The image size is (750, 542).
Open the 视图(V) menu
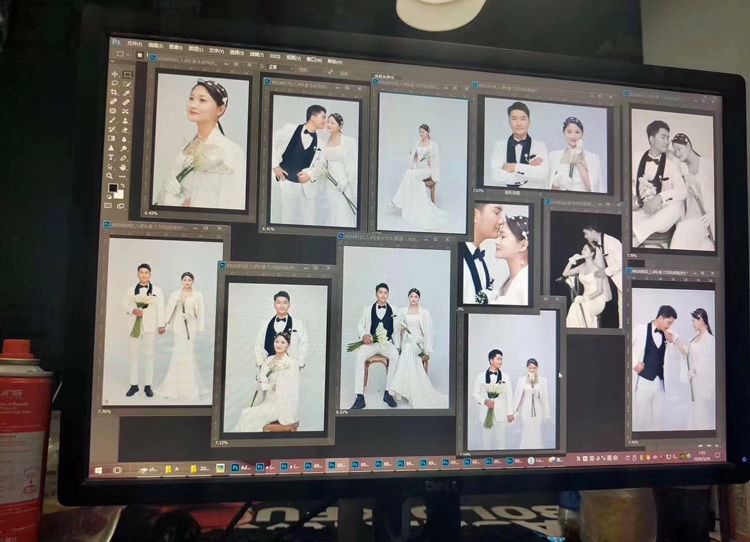click(x=294, y=58)
